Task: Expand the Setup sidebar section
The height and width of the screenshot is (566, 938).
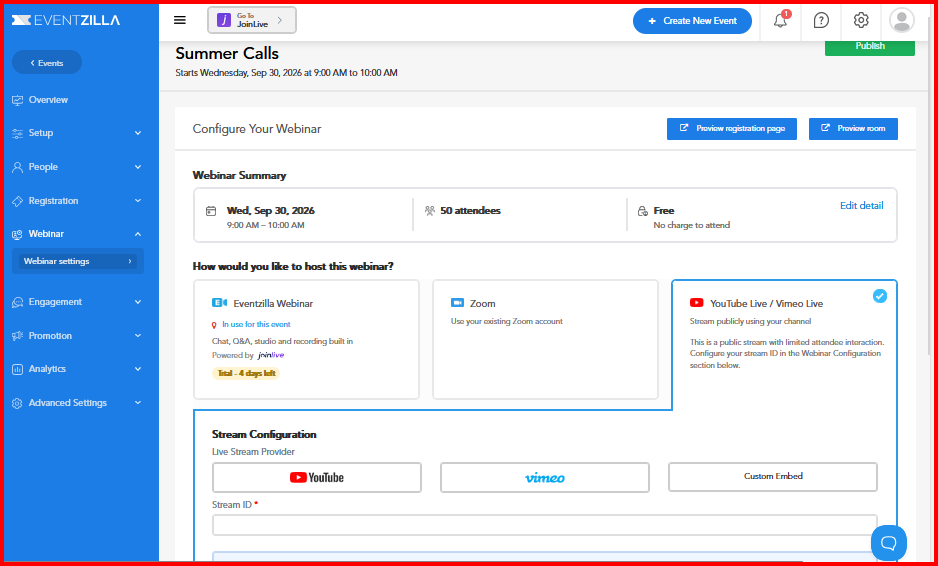Action: tap(78, 133)
